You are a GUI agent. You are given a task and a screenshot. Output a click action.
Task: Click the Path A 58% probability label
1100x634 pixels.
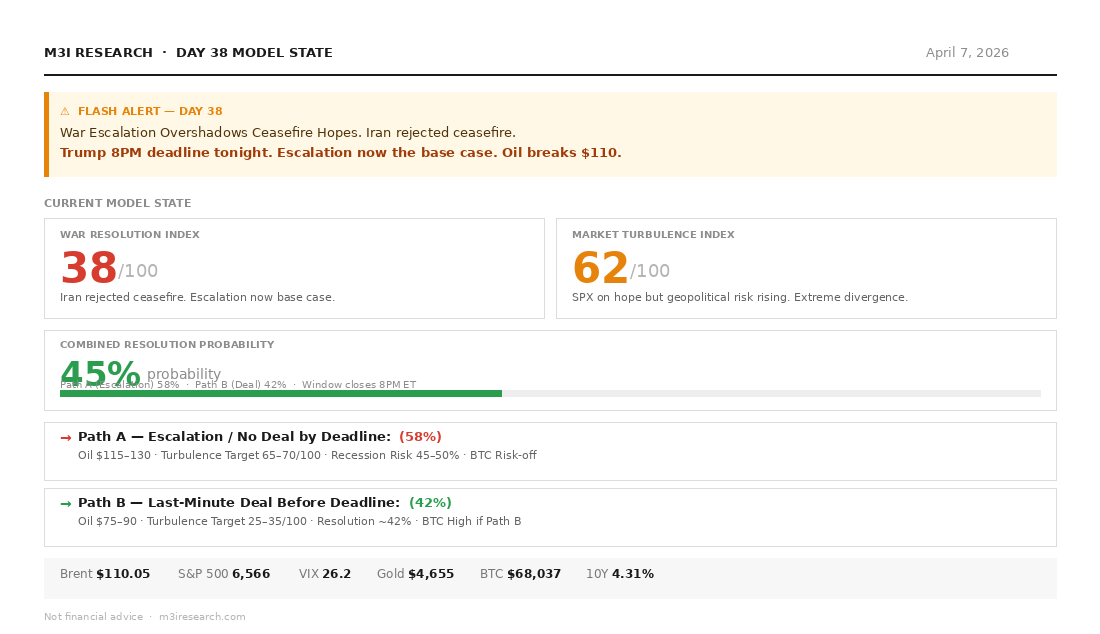point(420,437)
